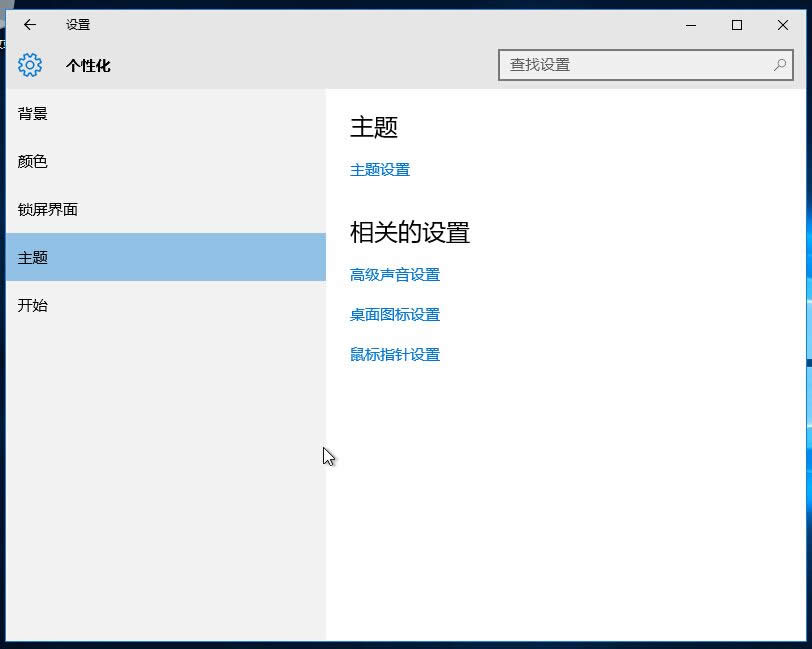Click the 相关的设置 heading area
Screen dimensions: 812x649
409,232
